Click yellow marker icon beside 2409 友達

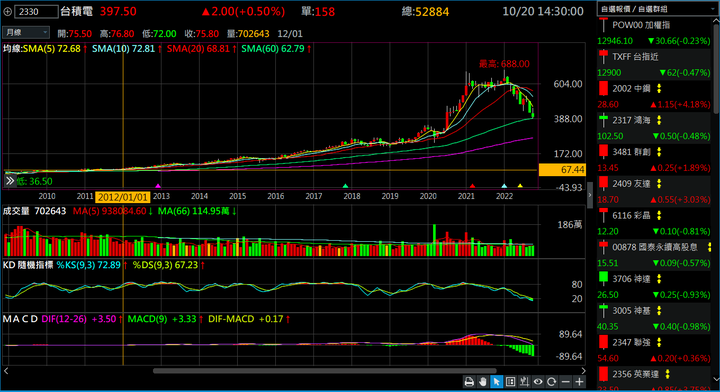point(659,184)
